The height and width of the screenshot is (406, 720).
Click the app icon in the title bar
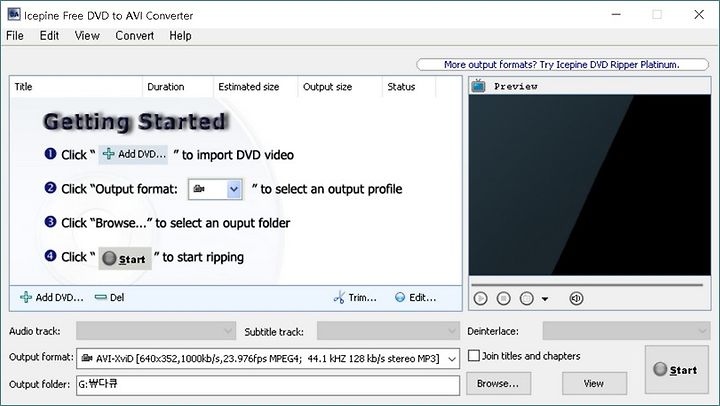[x=14, y=14]
